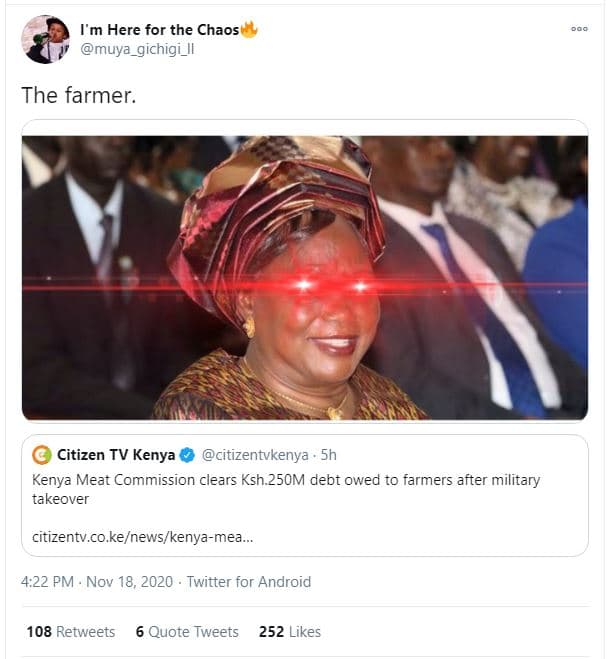The width and height of the screenshot is (607, 659).
Task: Click the Citizen TV Kenya logo avatar
Action: tap(42, 455)
